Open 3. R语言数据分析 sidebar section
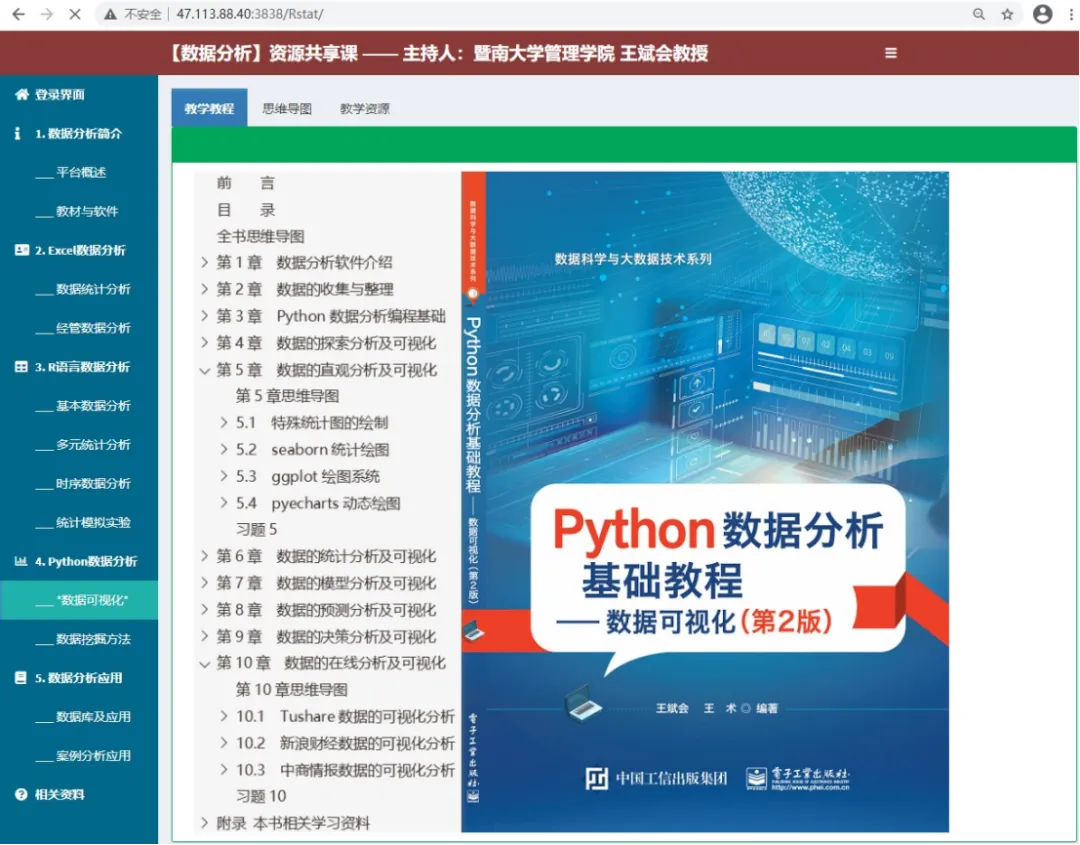This screenshot has height=845, width=1080. click(x=79, y=366)
